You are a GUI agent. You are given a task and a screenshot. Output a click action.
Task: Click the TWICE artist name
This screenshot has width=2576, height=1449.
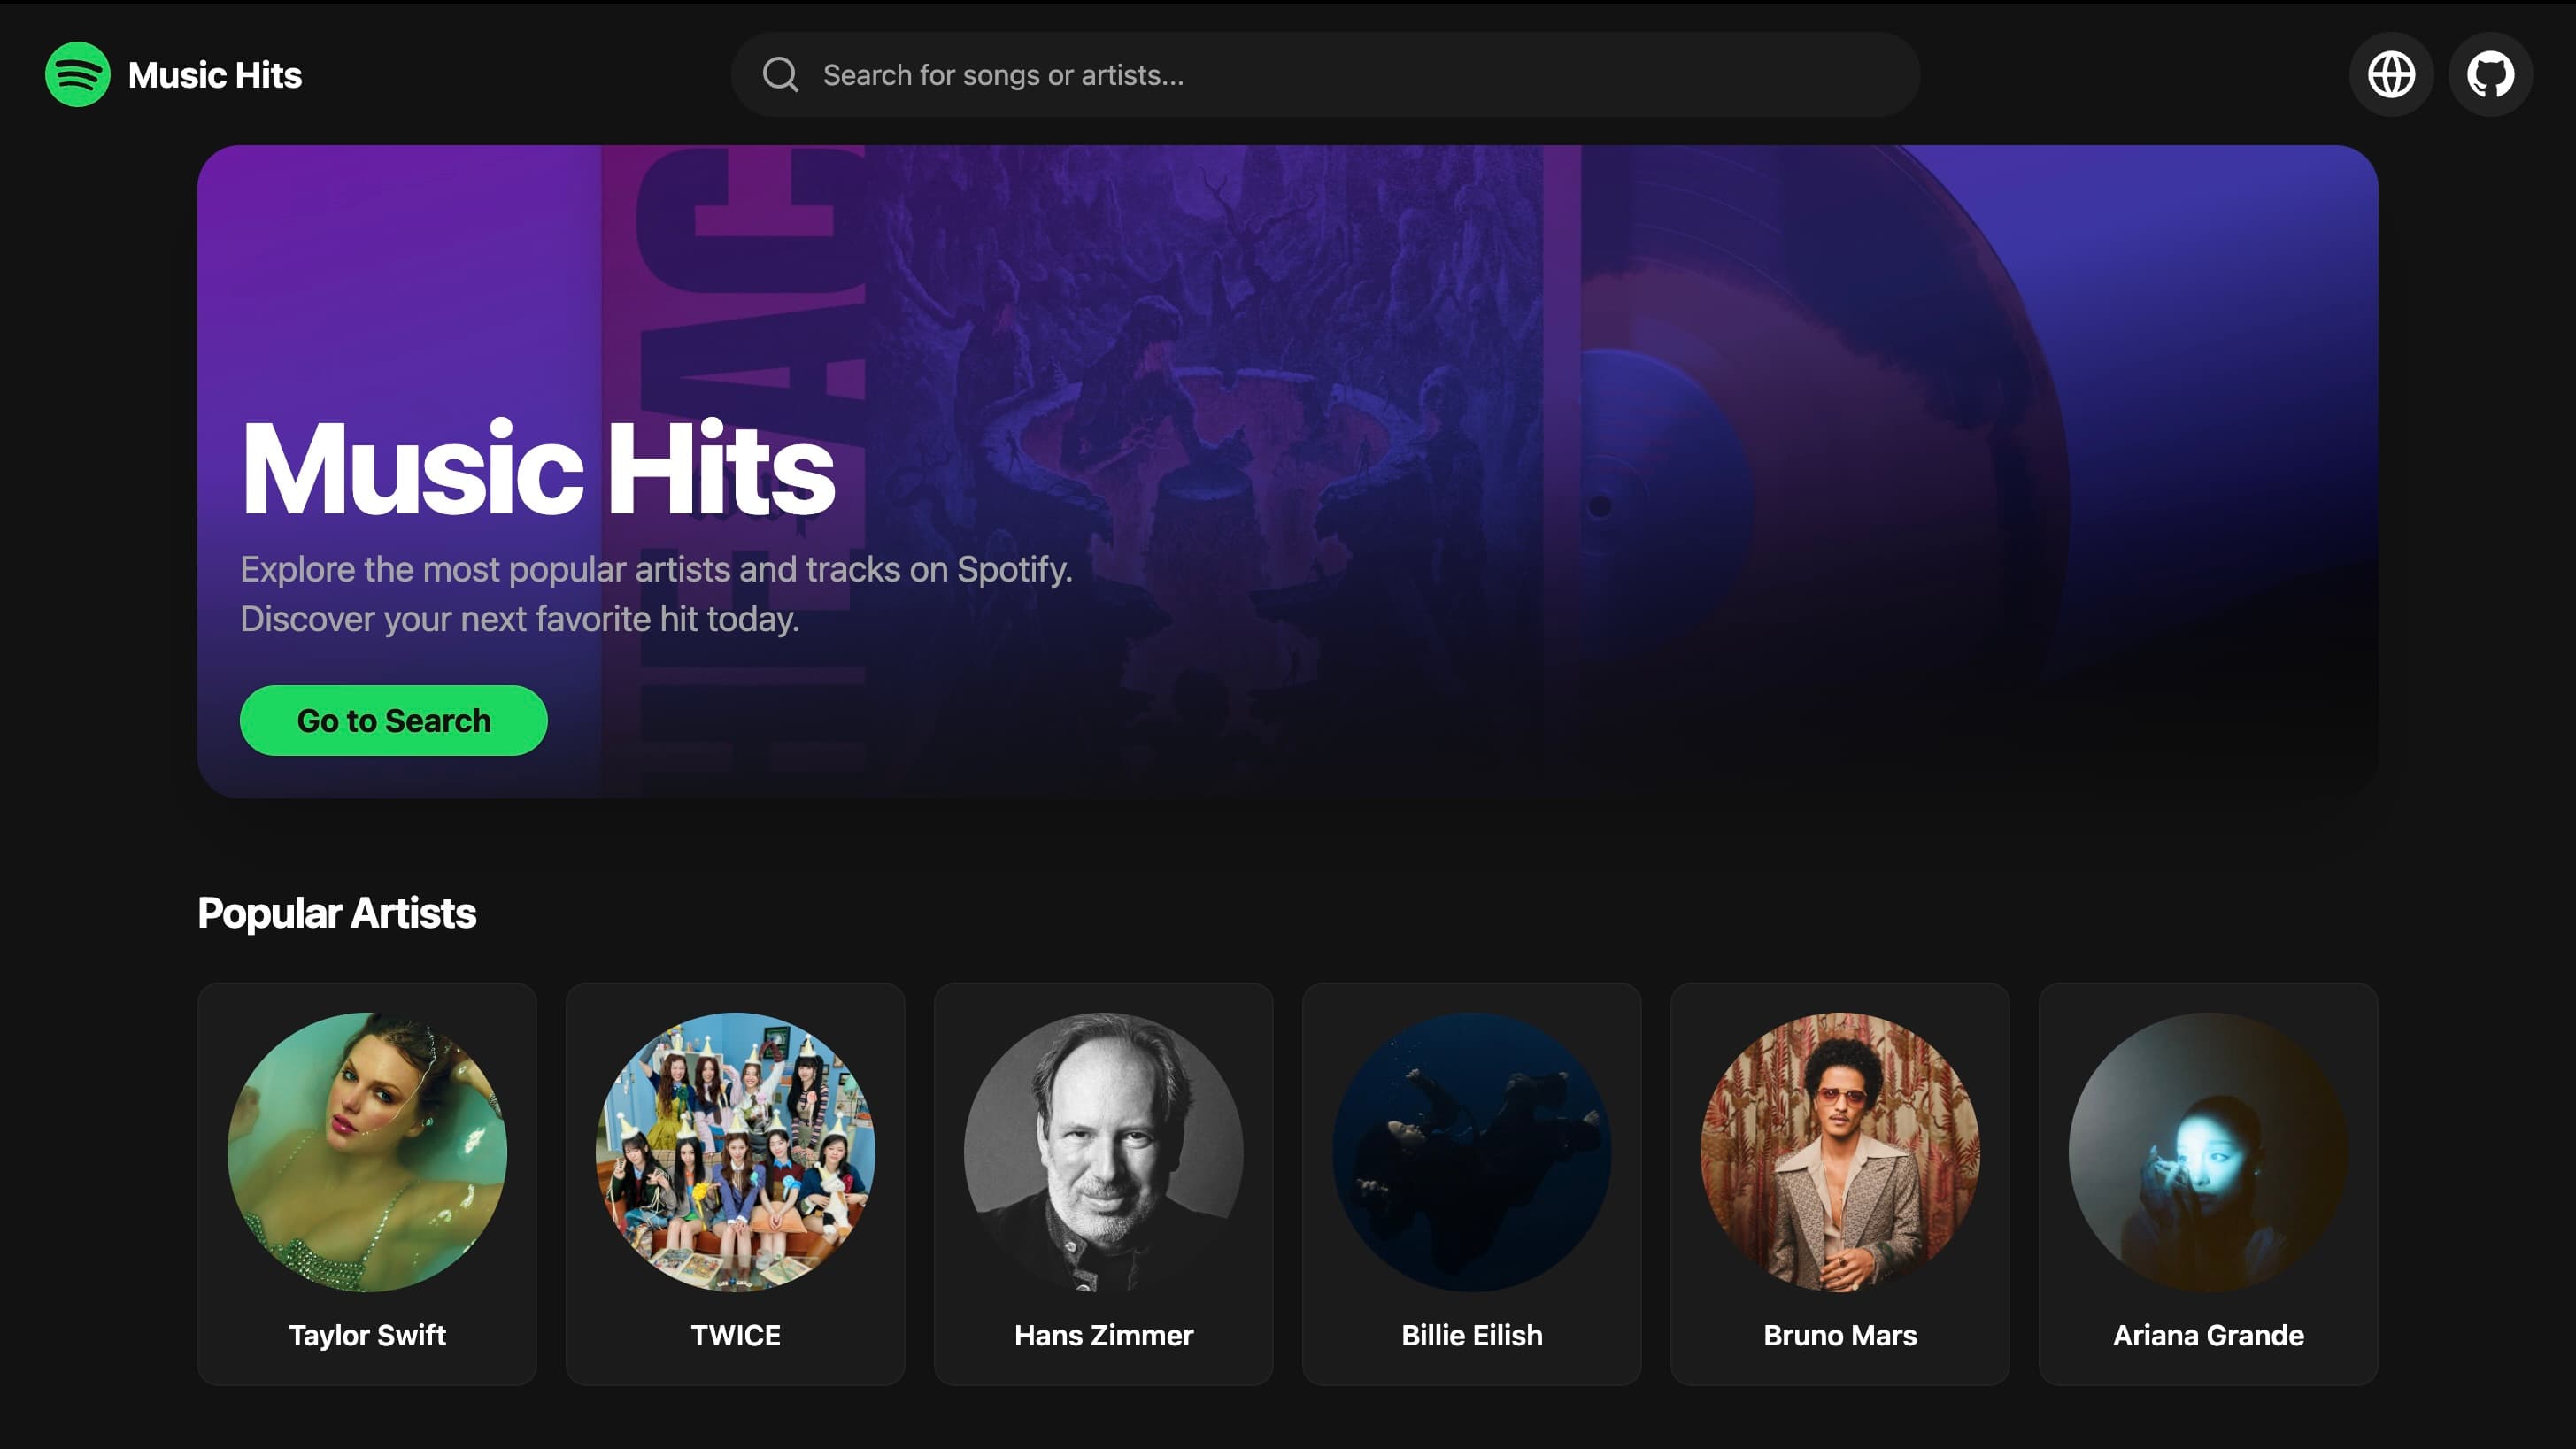pyautogui.click(x=735, y=1335)
